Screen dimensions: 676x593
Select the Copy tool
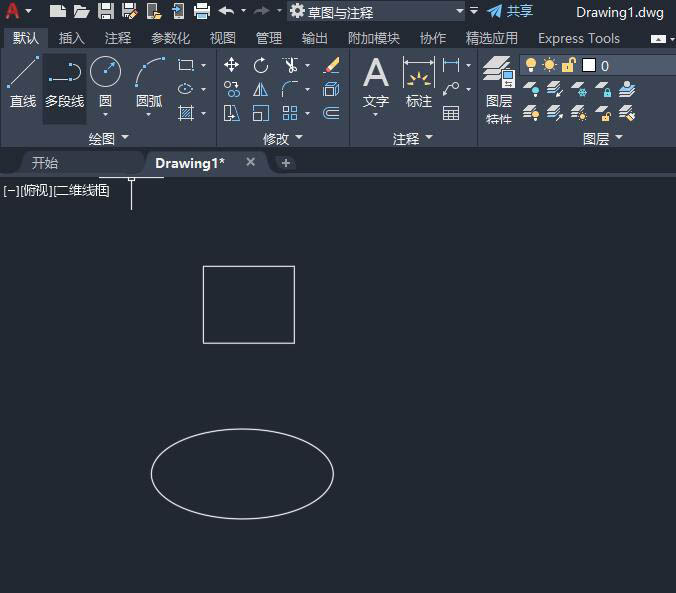click(232, 89)
